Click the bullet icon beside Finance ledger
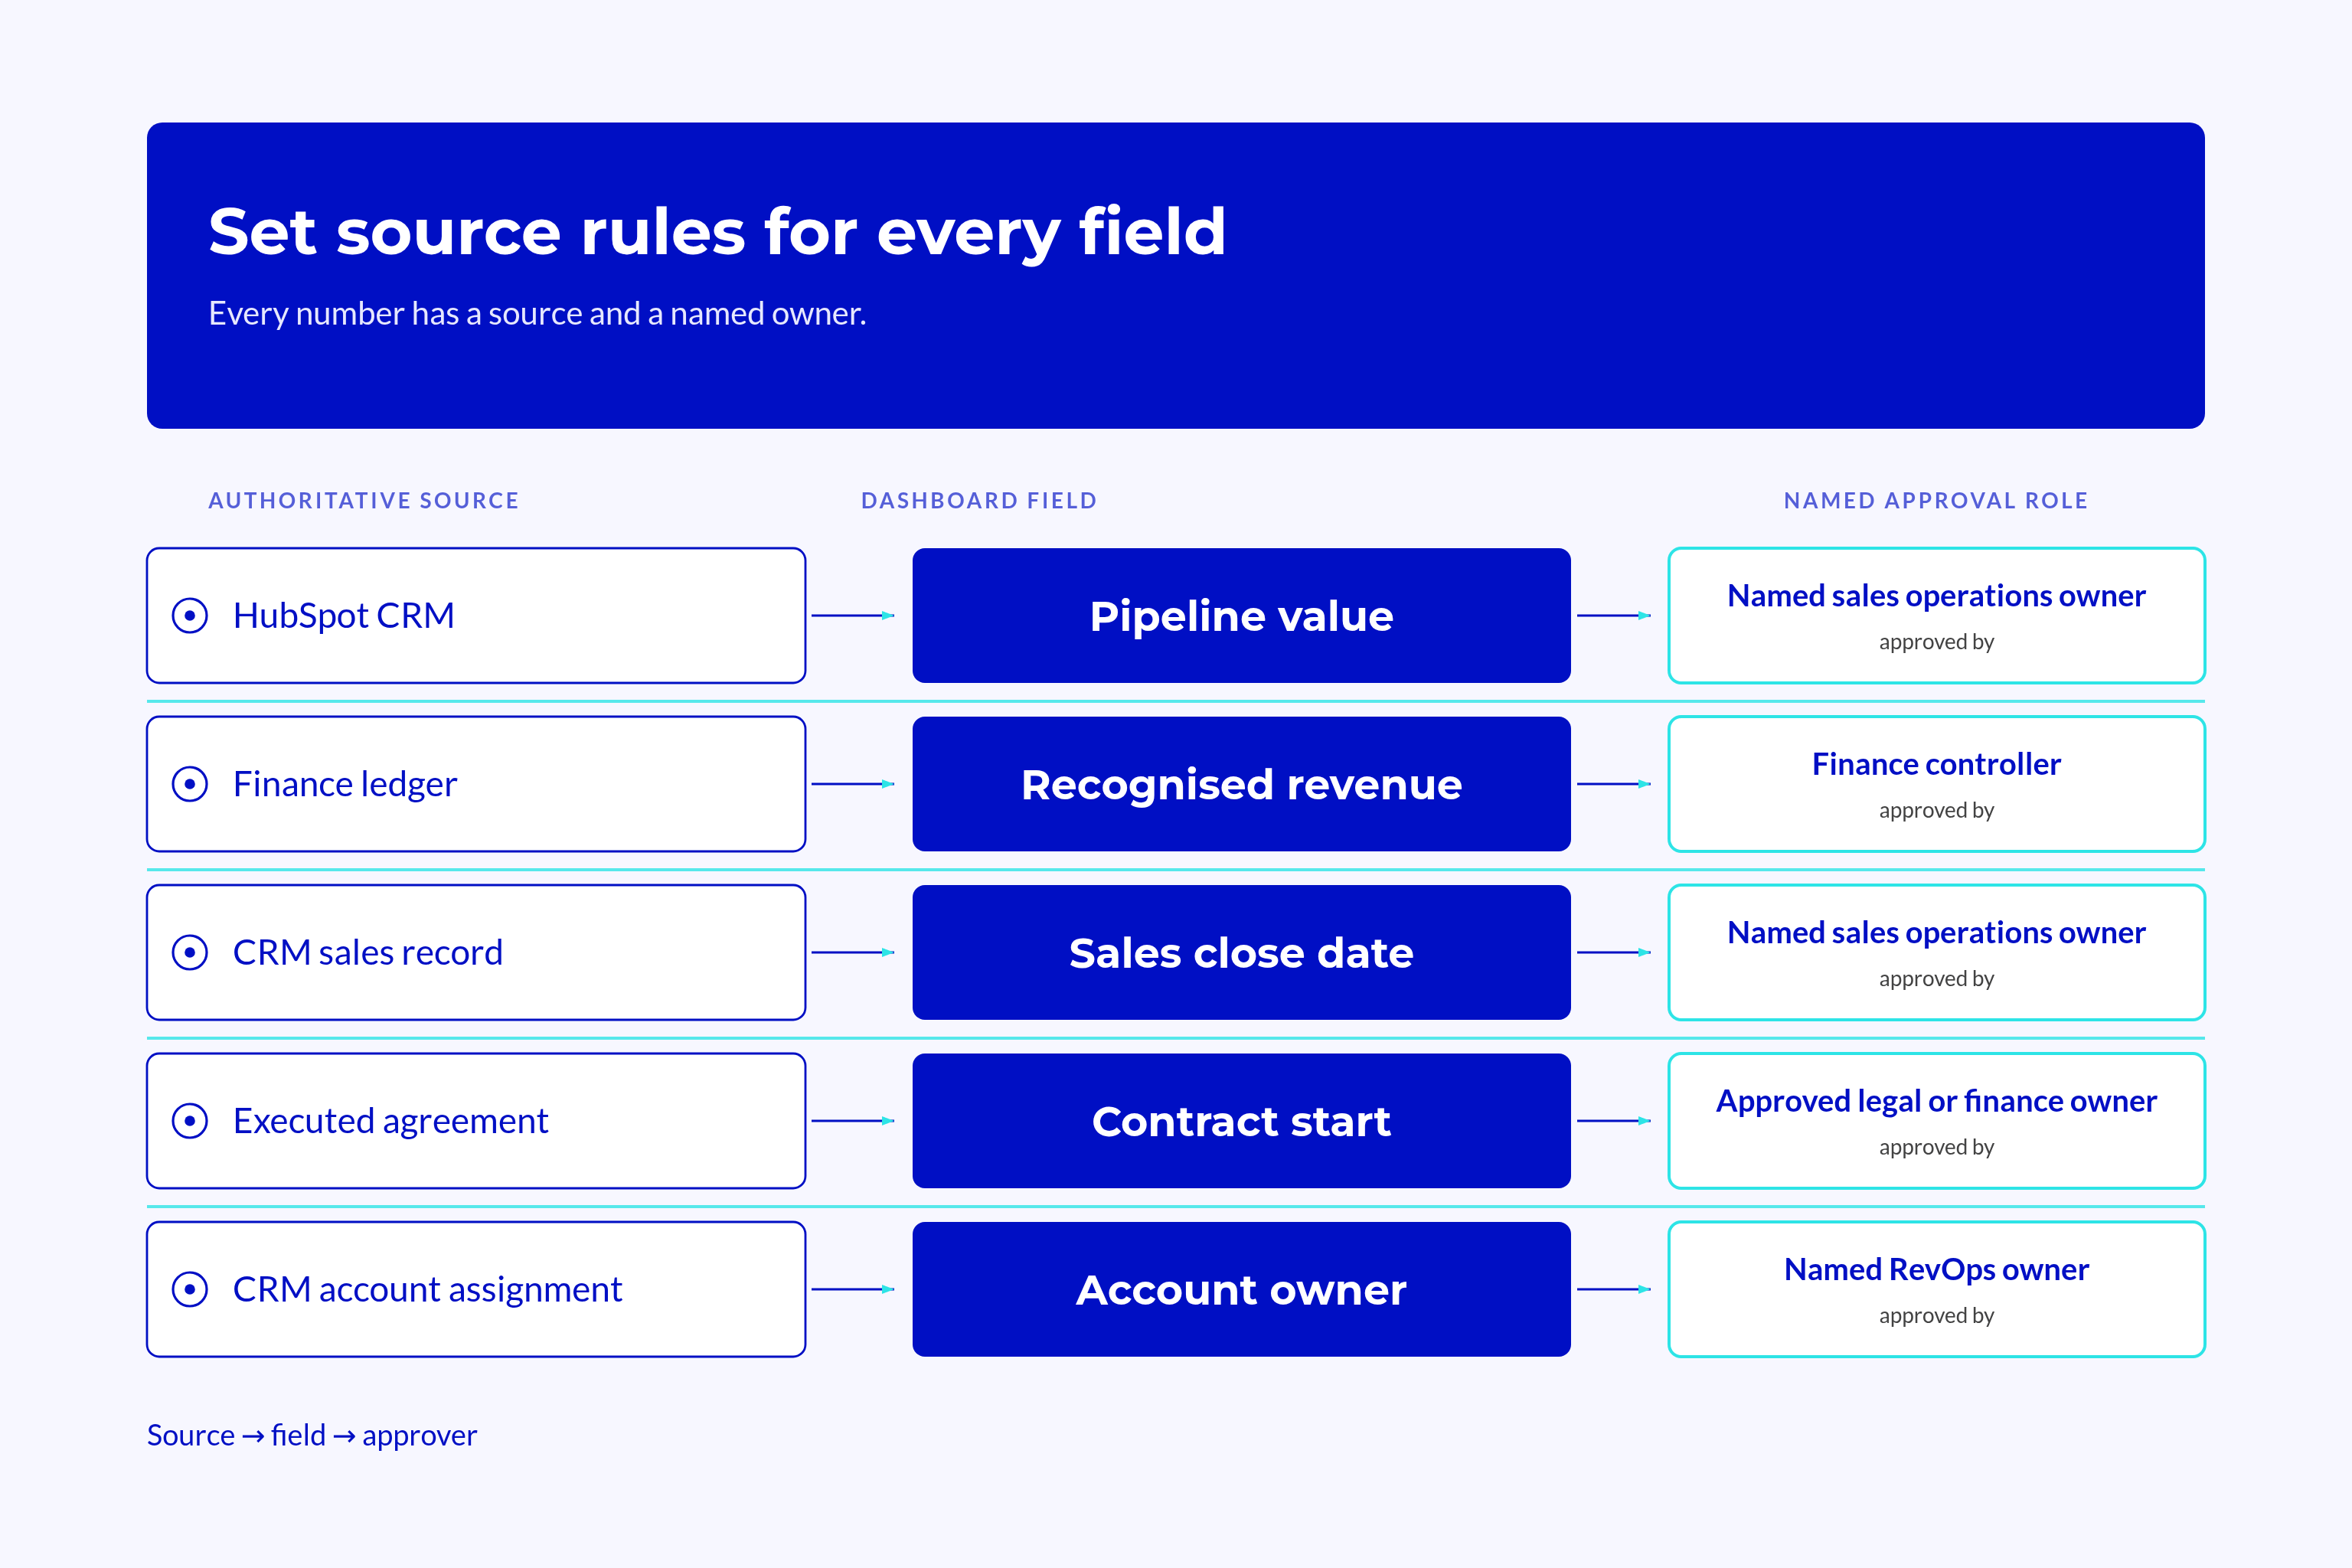Viewport: 2352px width, 1568px height. 190,784
